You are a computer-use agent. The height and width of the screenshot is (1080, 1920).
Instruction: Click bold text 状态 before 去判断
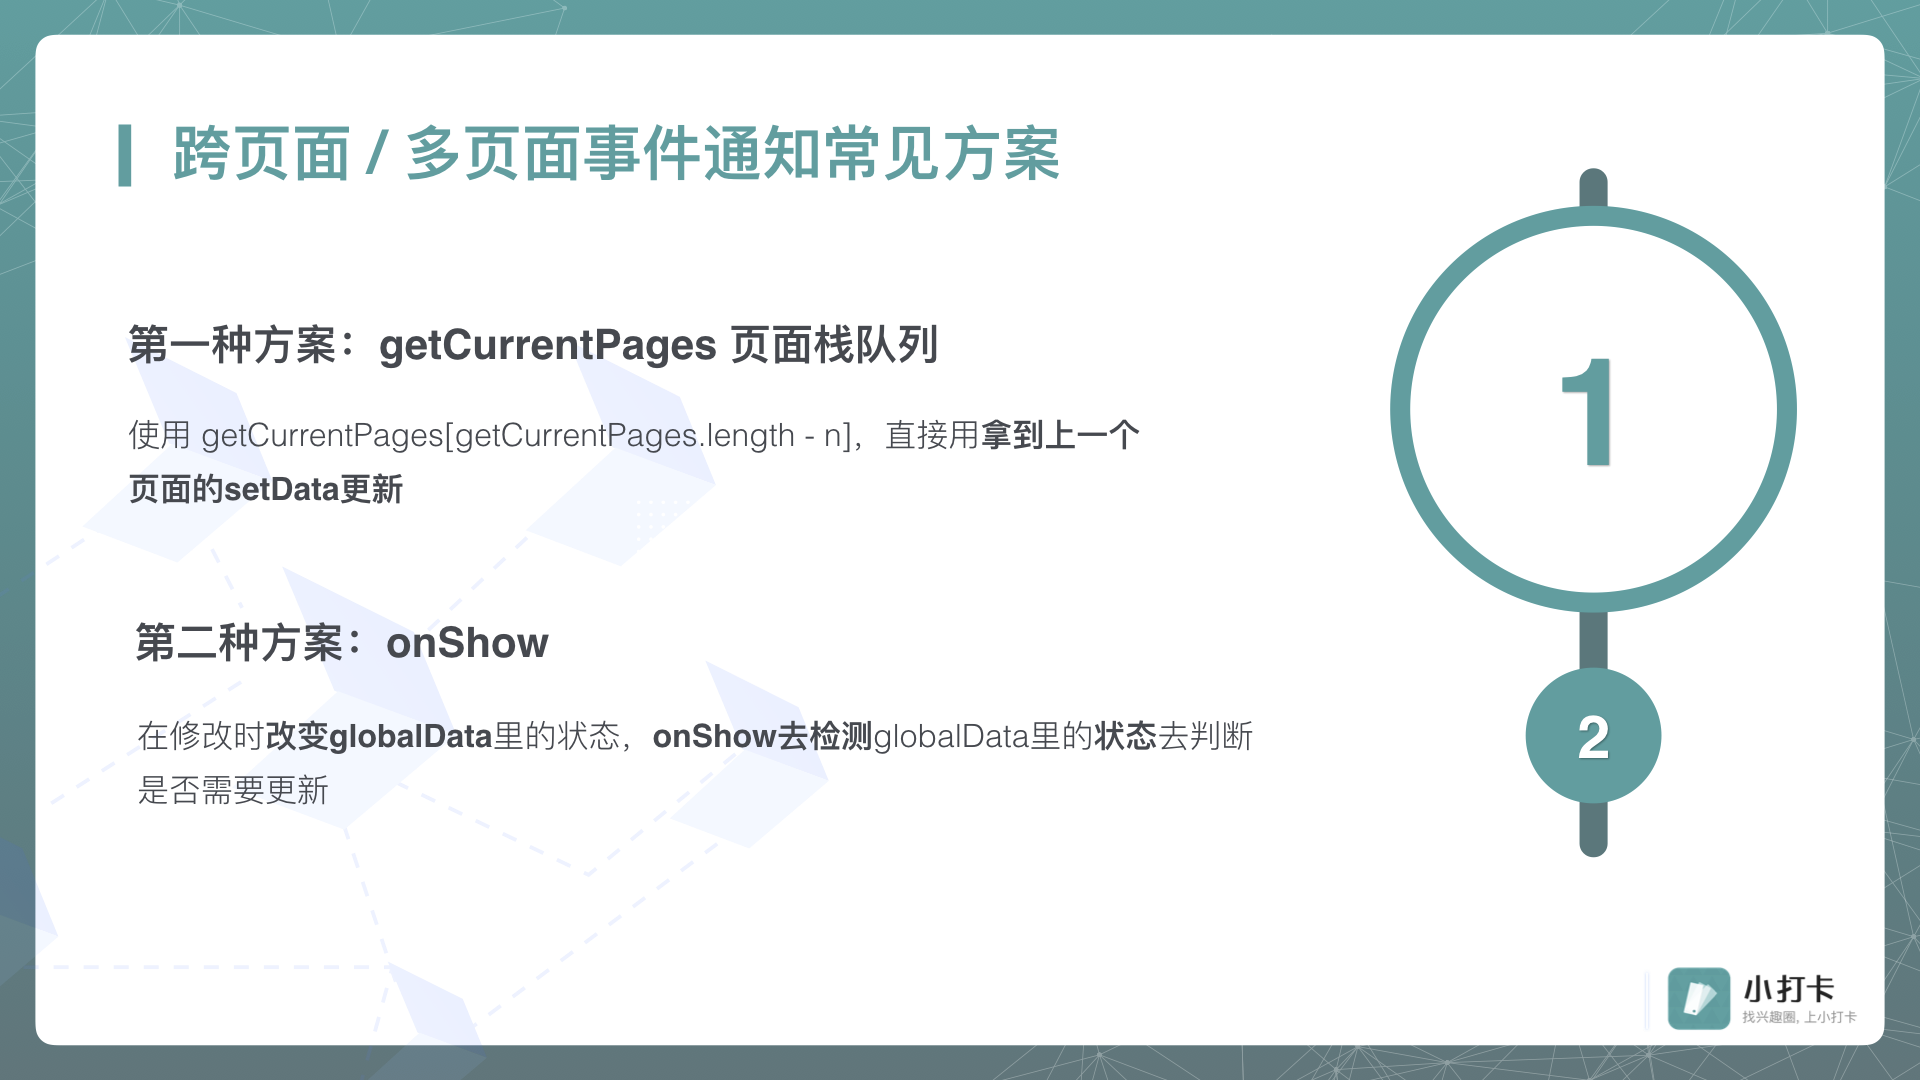(x=1125, y=737)
